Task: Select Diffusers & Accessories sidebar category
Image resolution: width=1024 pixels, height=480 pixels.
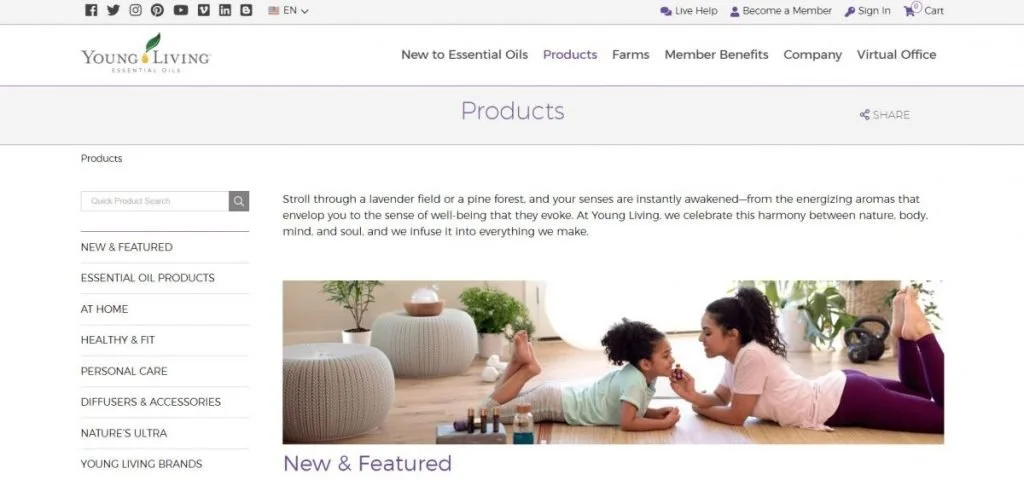Action: pos(151,402)
